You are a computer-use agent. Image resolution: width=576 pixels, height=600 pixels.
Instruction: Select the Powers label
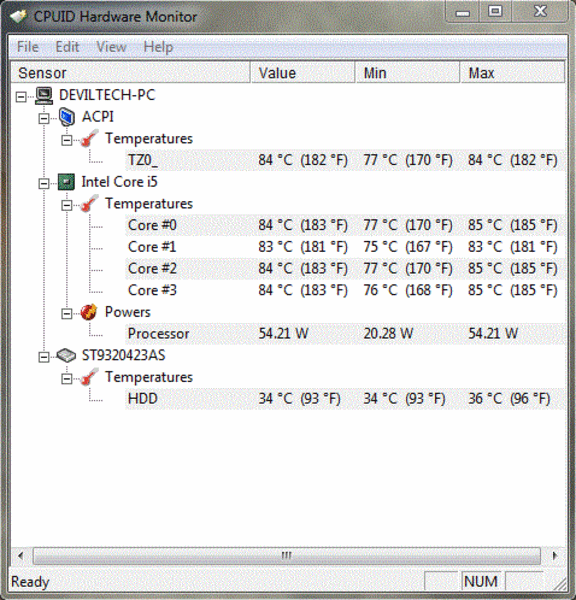click(x=127, y=312)
